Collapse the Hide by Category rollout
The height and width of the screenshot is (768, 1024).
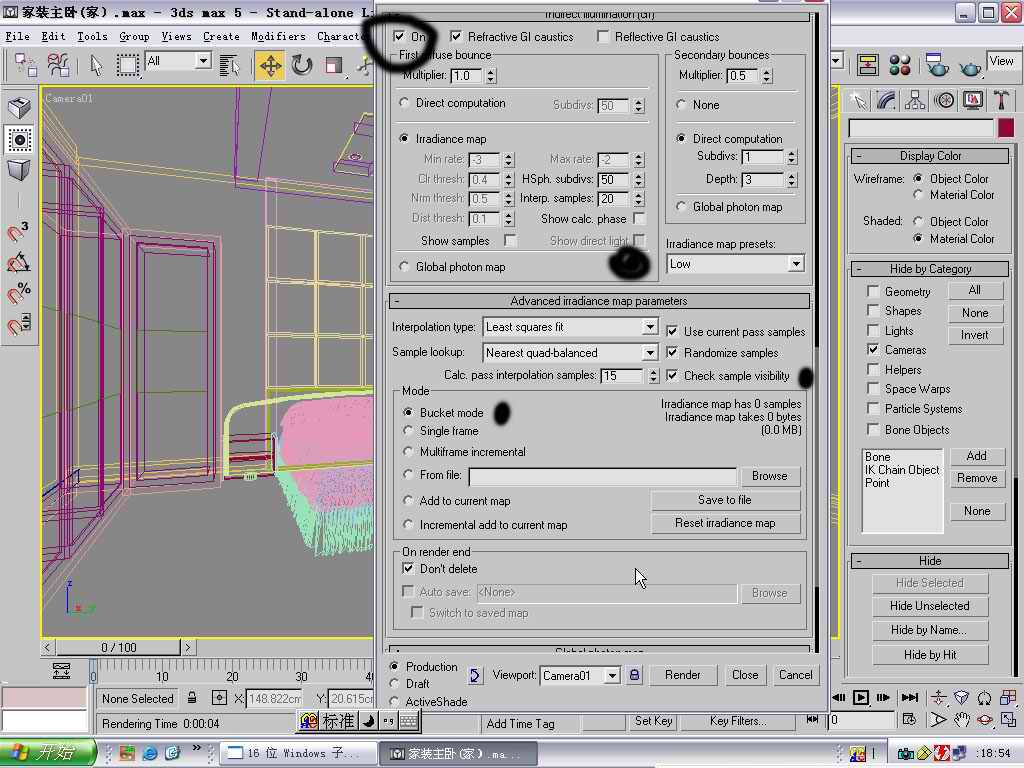pyautogui.click(x=930, y=269)
